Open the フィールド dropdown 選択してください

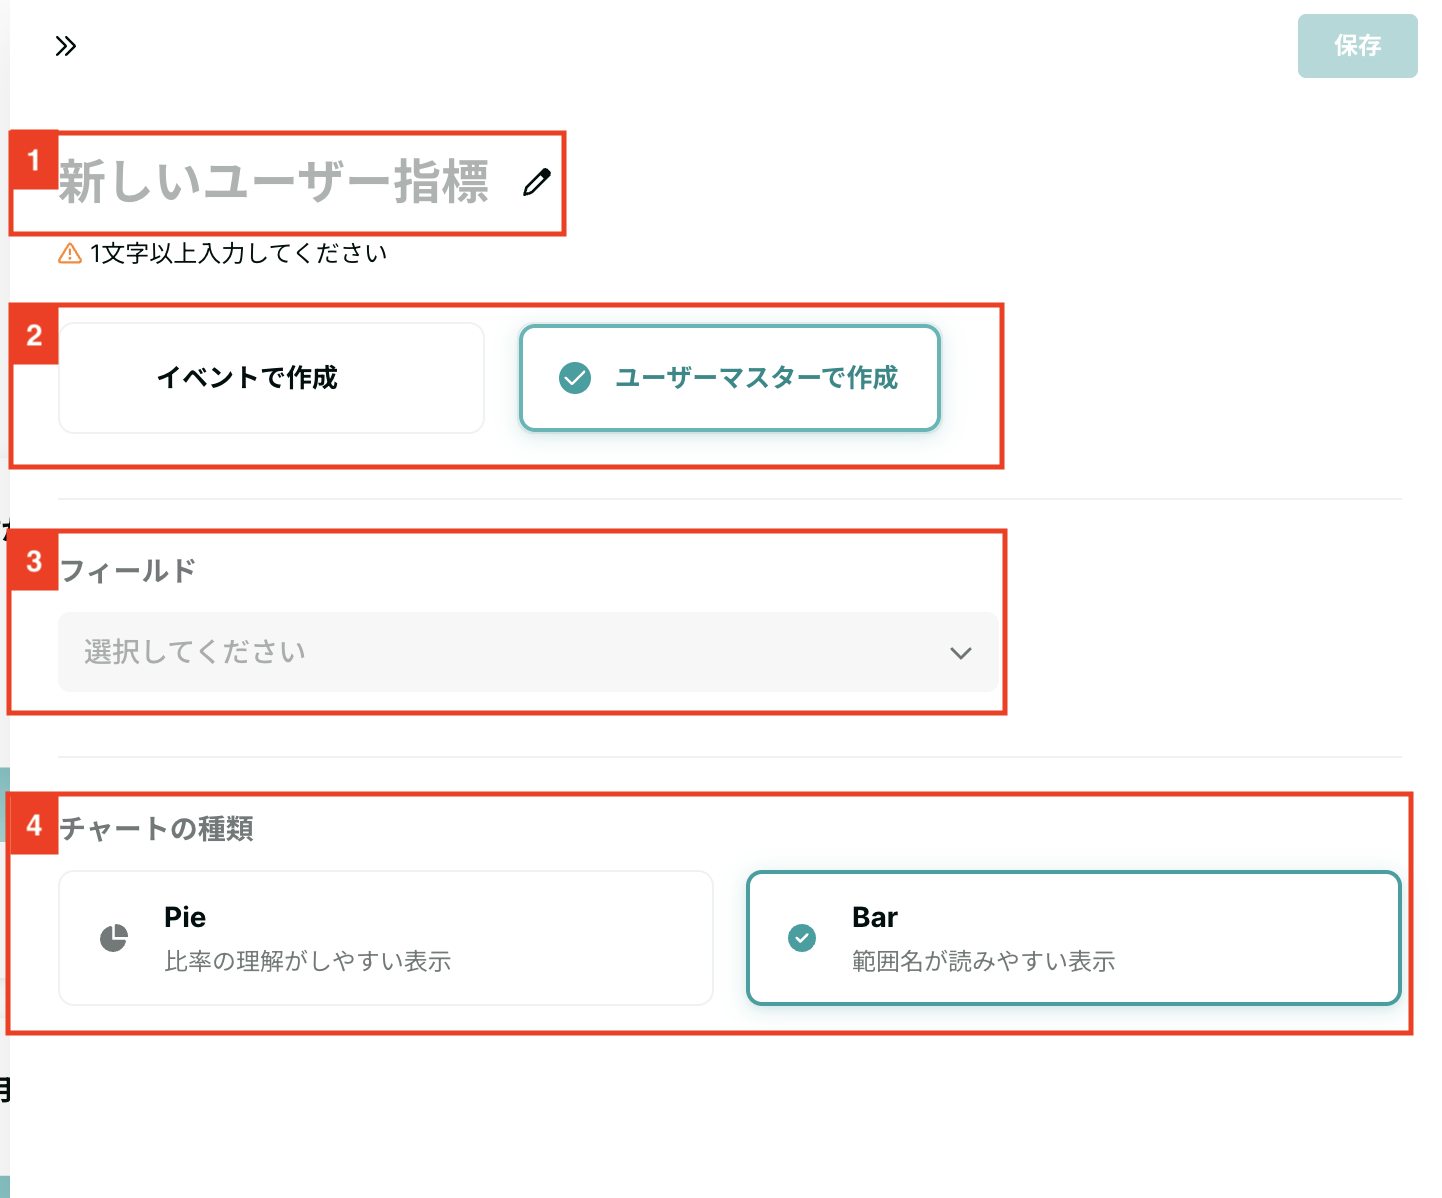point(527,652)
